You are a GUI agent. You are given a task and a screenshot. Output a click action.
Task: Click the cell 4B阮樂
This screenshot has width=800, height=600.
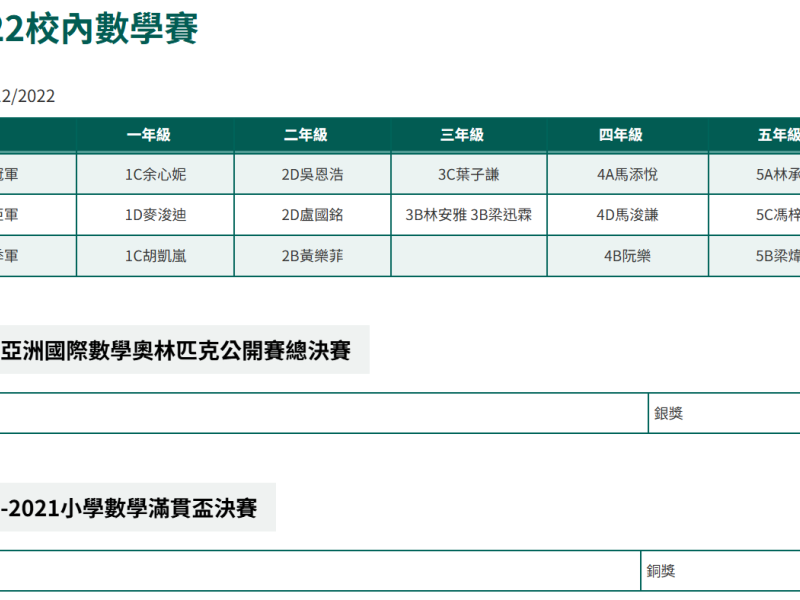point(627,256)
